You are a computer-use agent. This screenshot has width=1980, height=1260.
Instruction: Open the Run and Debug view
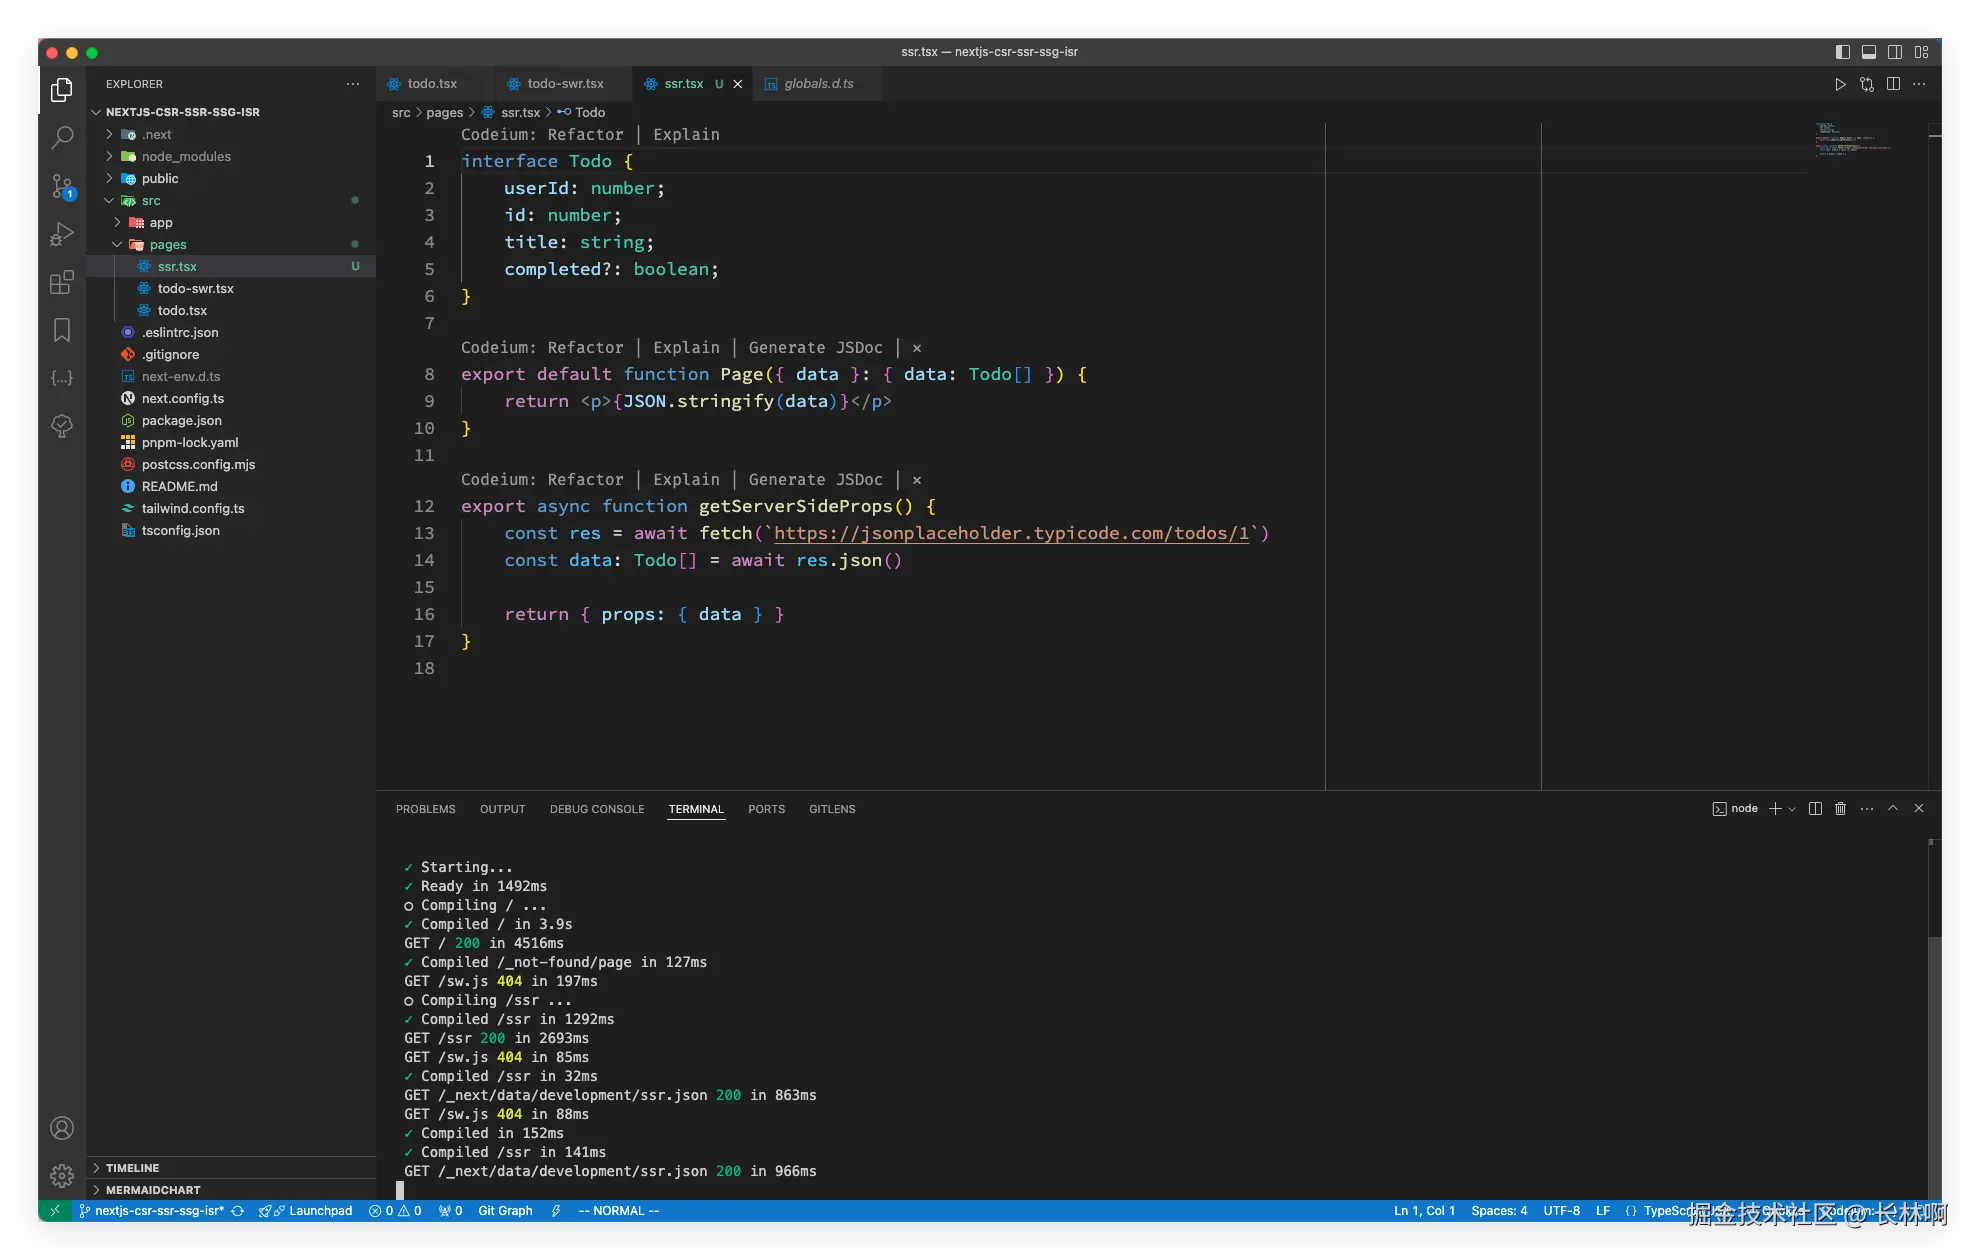62,234
